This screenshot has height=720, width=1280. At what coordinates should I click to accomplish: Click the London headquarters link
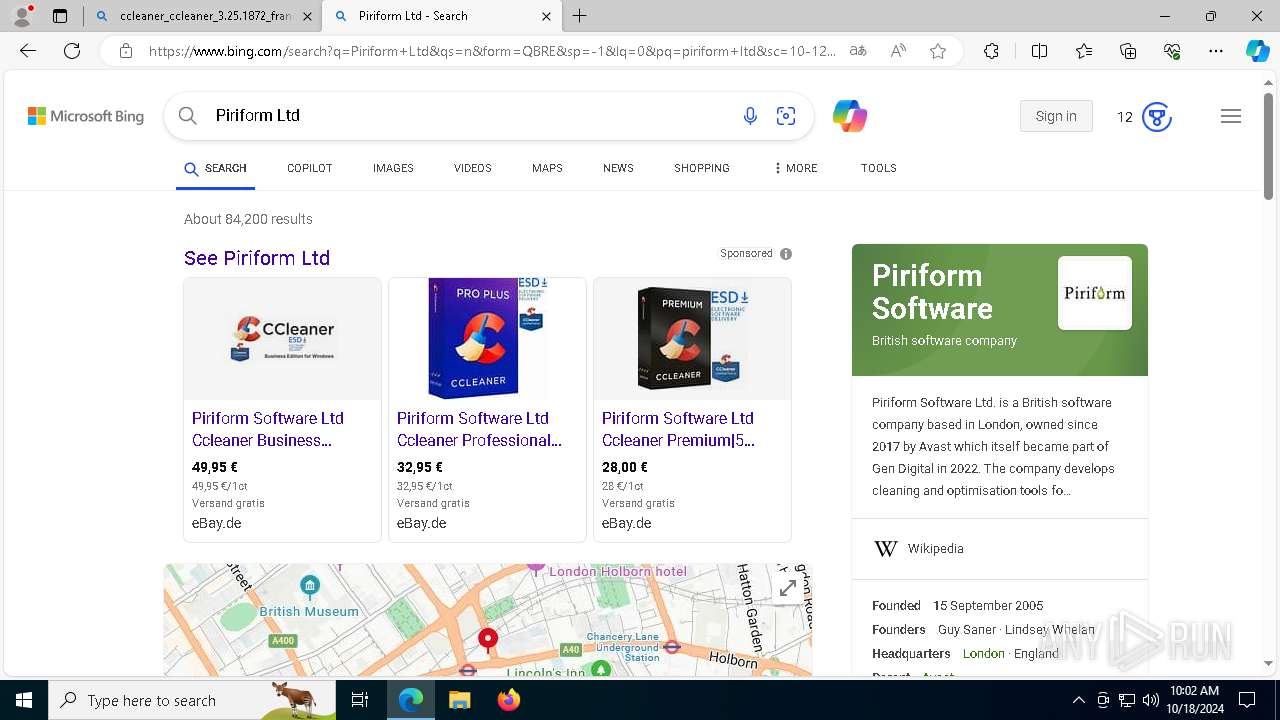[x=983, y=653]
